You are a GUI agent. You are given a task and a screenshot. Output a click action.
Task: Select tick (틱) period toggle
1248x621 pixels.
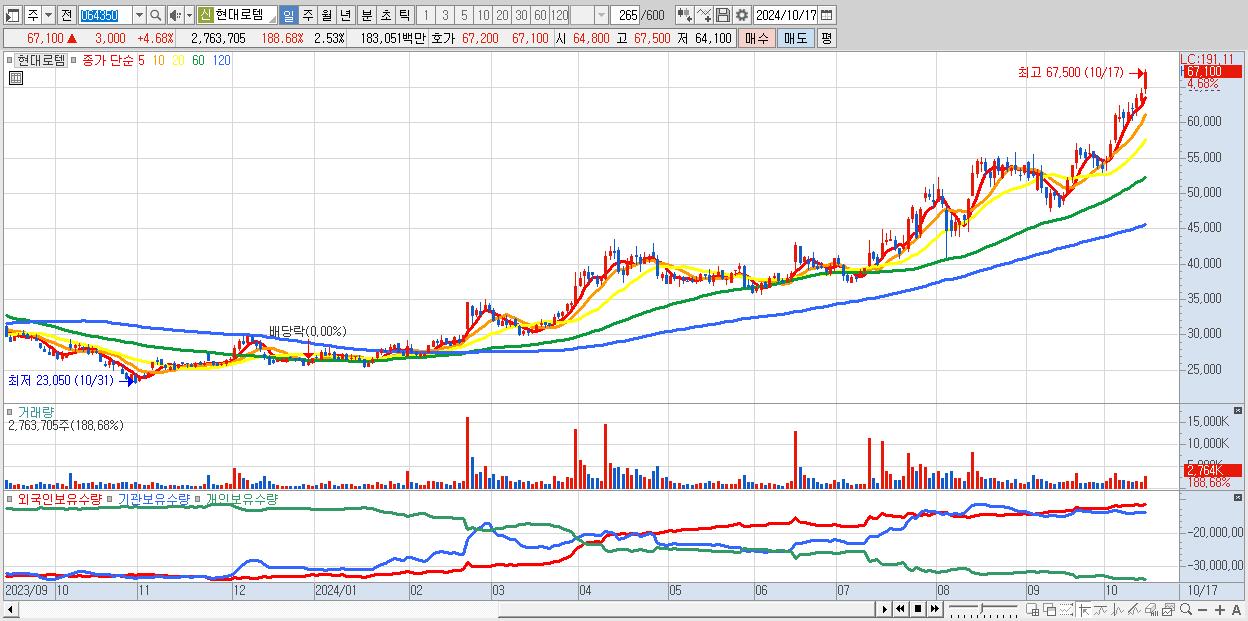click(x=404, y=15)
